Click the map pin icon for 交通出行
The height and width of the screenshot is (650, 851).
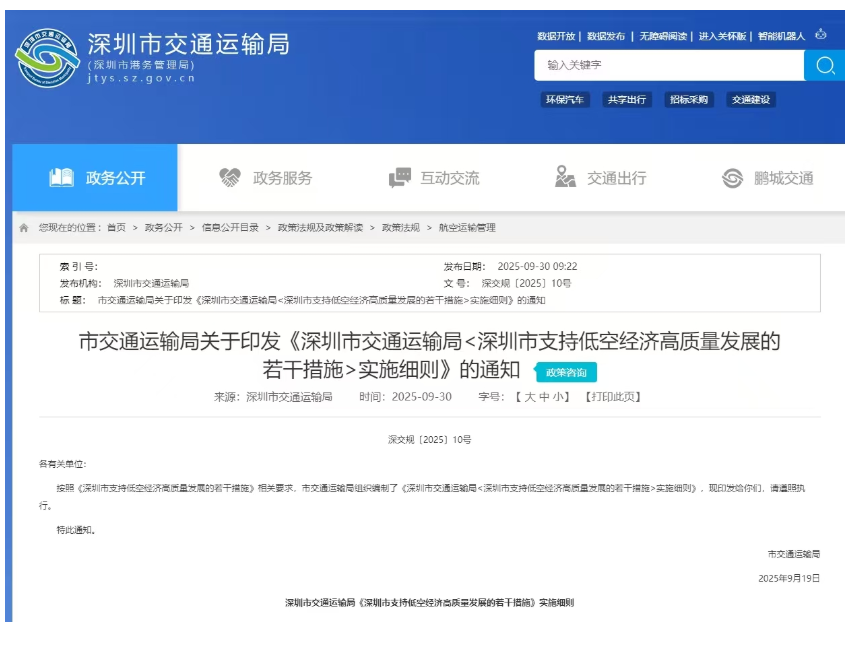(x=565, y=178)
